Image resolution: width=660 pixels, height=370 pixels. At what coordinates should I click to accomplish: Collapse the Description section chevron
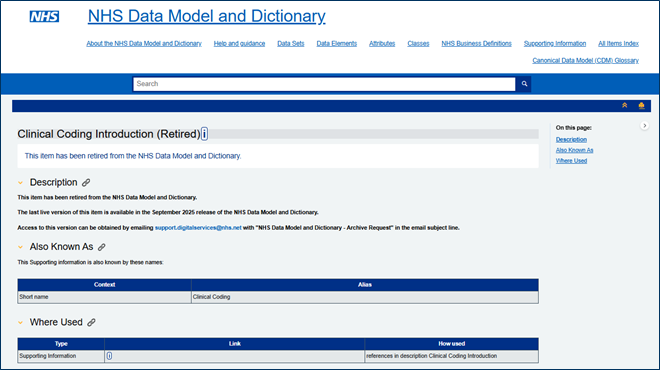pos(20,183)
